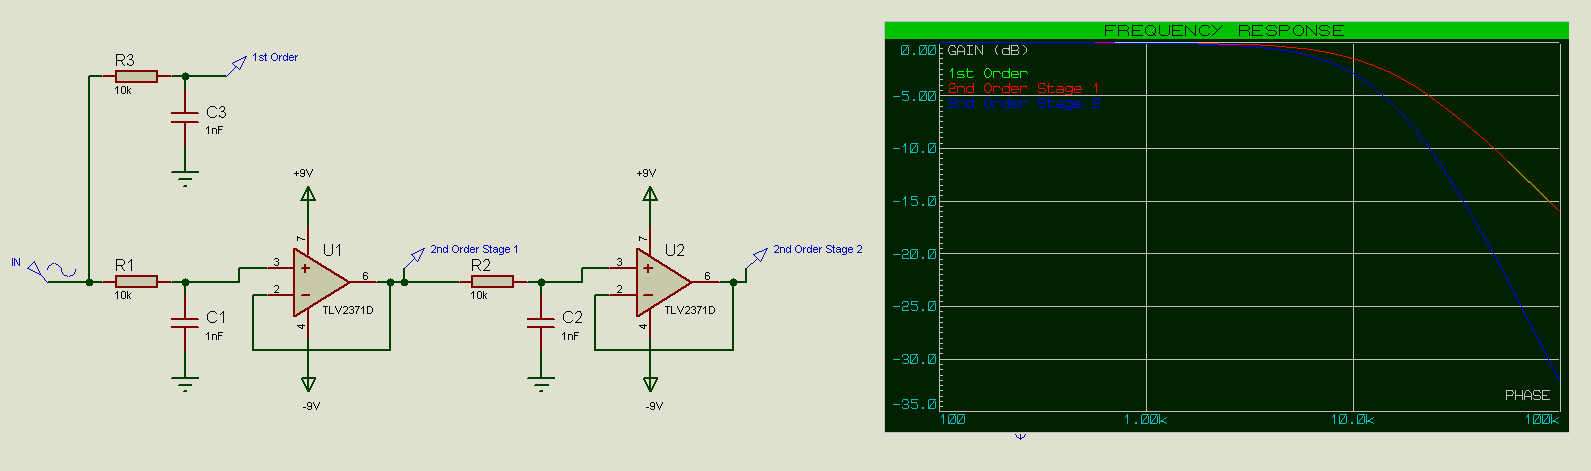Click the 'GAIN (dB)' axis label

coord(988,50)
